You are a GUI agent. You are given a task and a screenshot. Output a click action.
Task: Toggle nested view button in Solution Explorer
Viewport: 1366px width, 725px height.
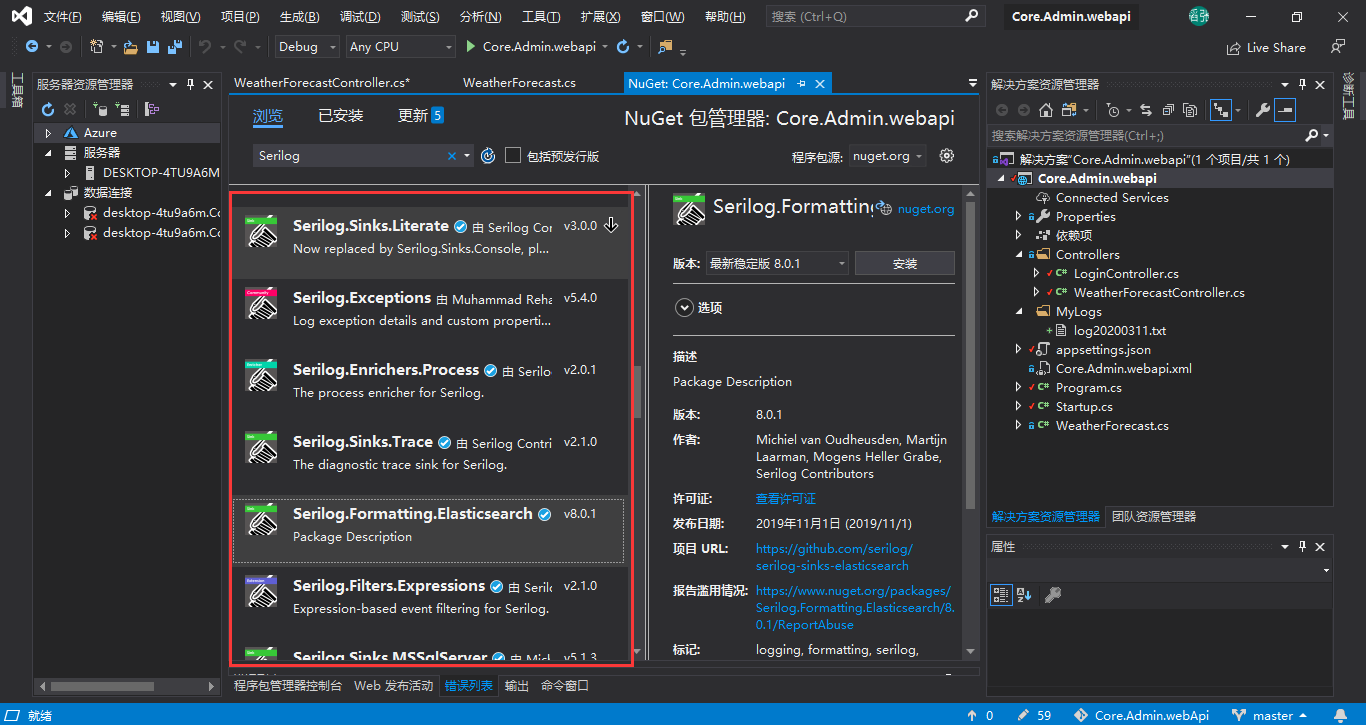(x=1220, y=110)
